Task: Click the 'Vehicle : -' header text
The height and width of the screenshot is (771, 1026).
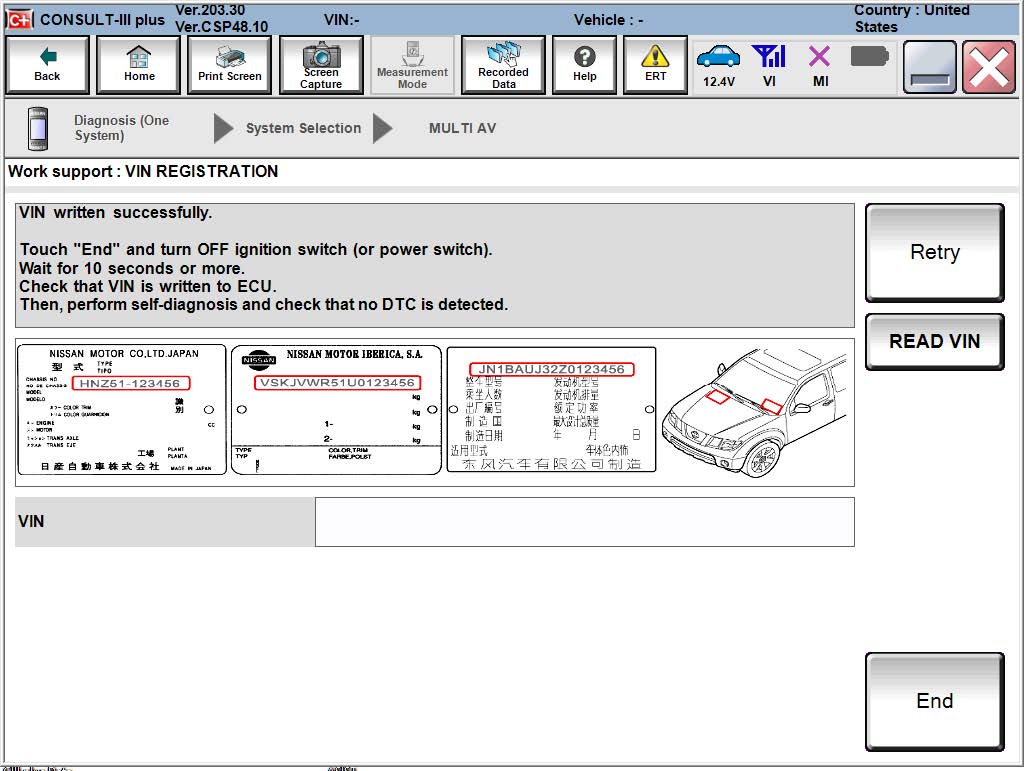Action: coord(609,20)
